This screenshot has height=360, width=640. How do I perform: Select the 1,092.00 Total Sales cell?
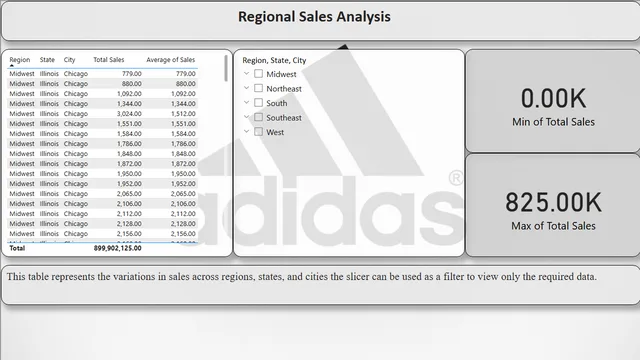129,94
